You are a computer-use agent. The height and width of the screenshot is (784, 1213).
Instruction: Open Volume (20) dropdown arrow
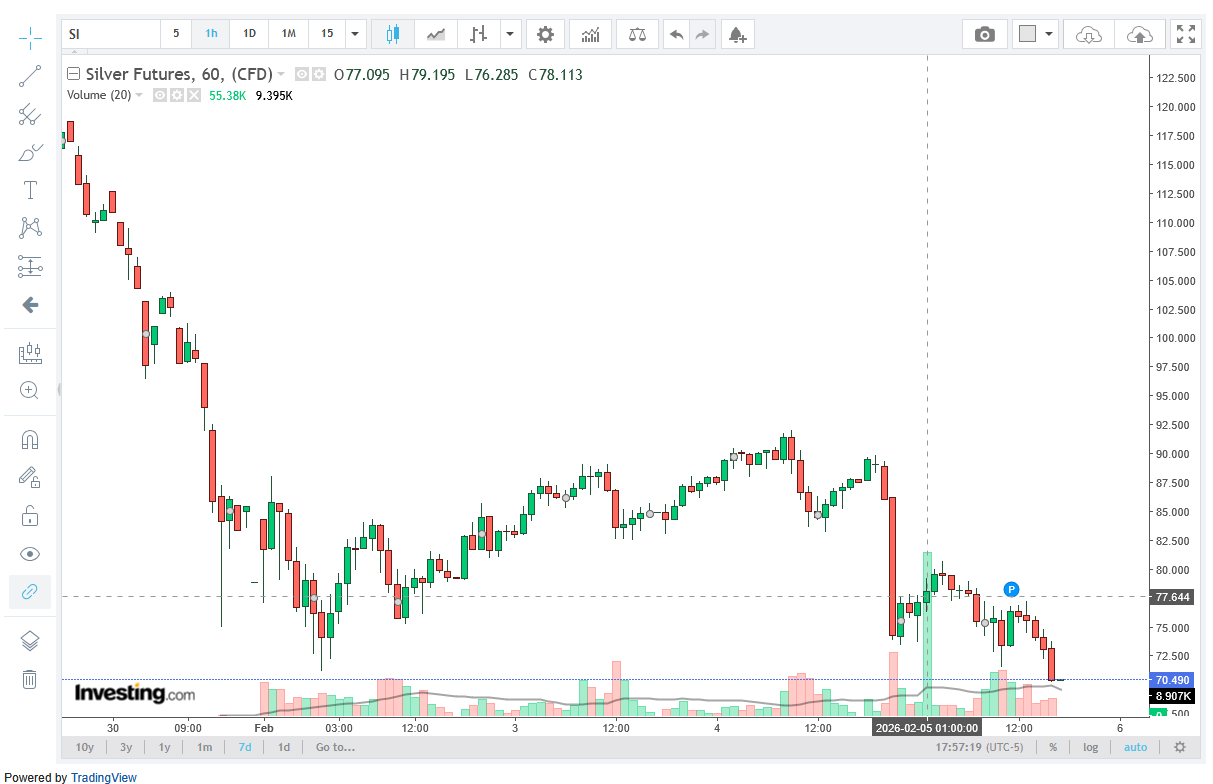click(x=139, y=95)
